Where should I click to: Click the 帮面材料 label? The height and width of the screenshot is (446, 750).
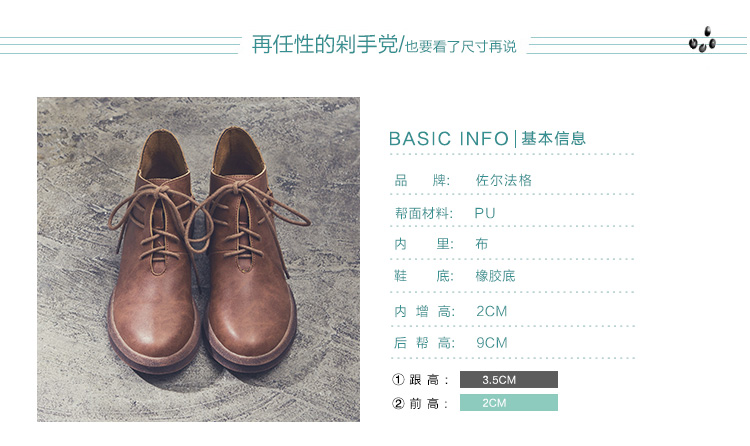coord(423,213)
